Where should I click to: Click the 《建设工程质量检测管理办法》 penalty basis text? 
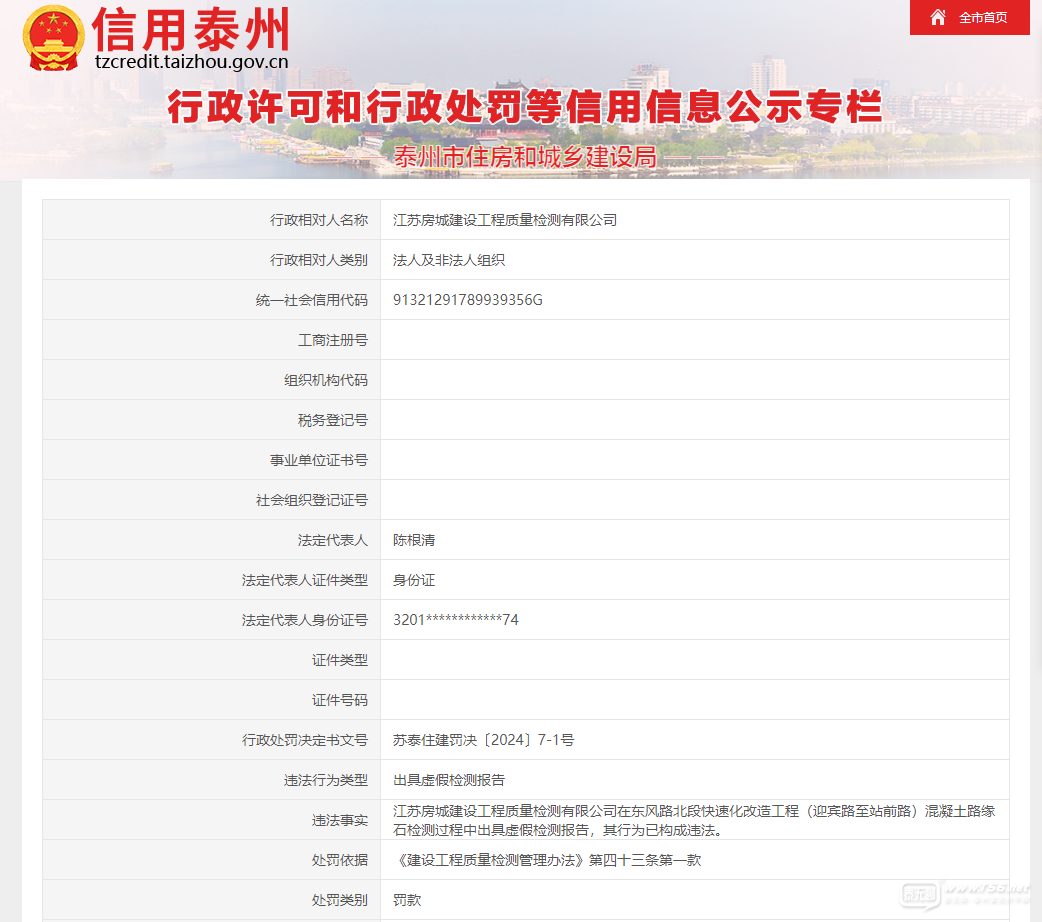546,860
